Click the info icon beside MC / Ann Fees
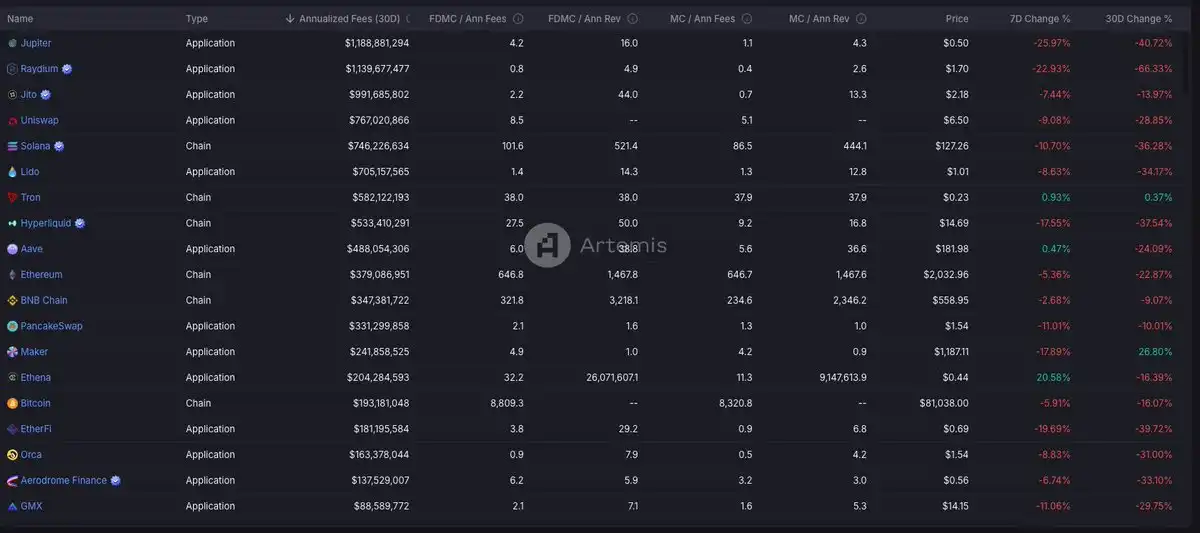 pyautogui.click(x=747, y=19)
